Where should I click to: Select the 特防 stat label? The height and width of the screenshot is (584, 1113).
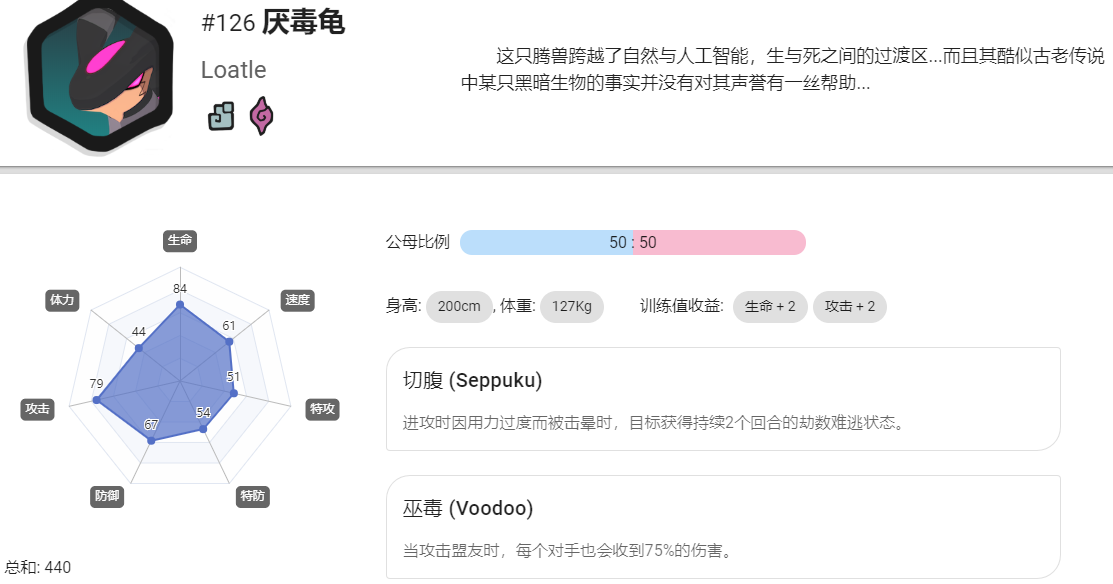[253, 496]
